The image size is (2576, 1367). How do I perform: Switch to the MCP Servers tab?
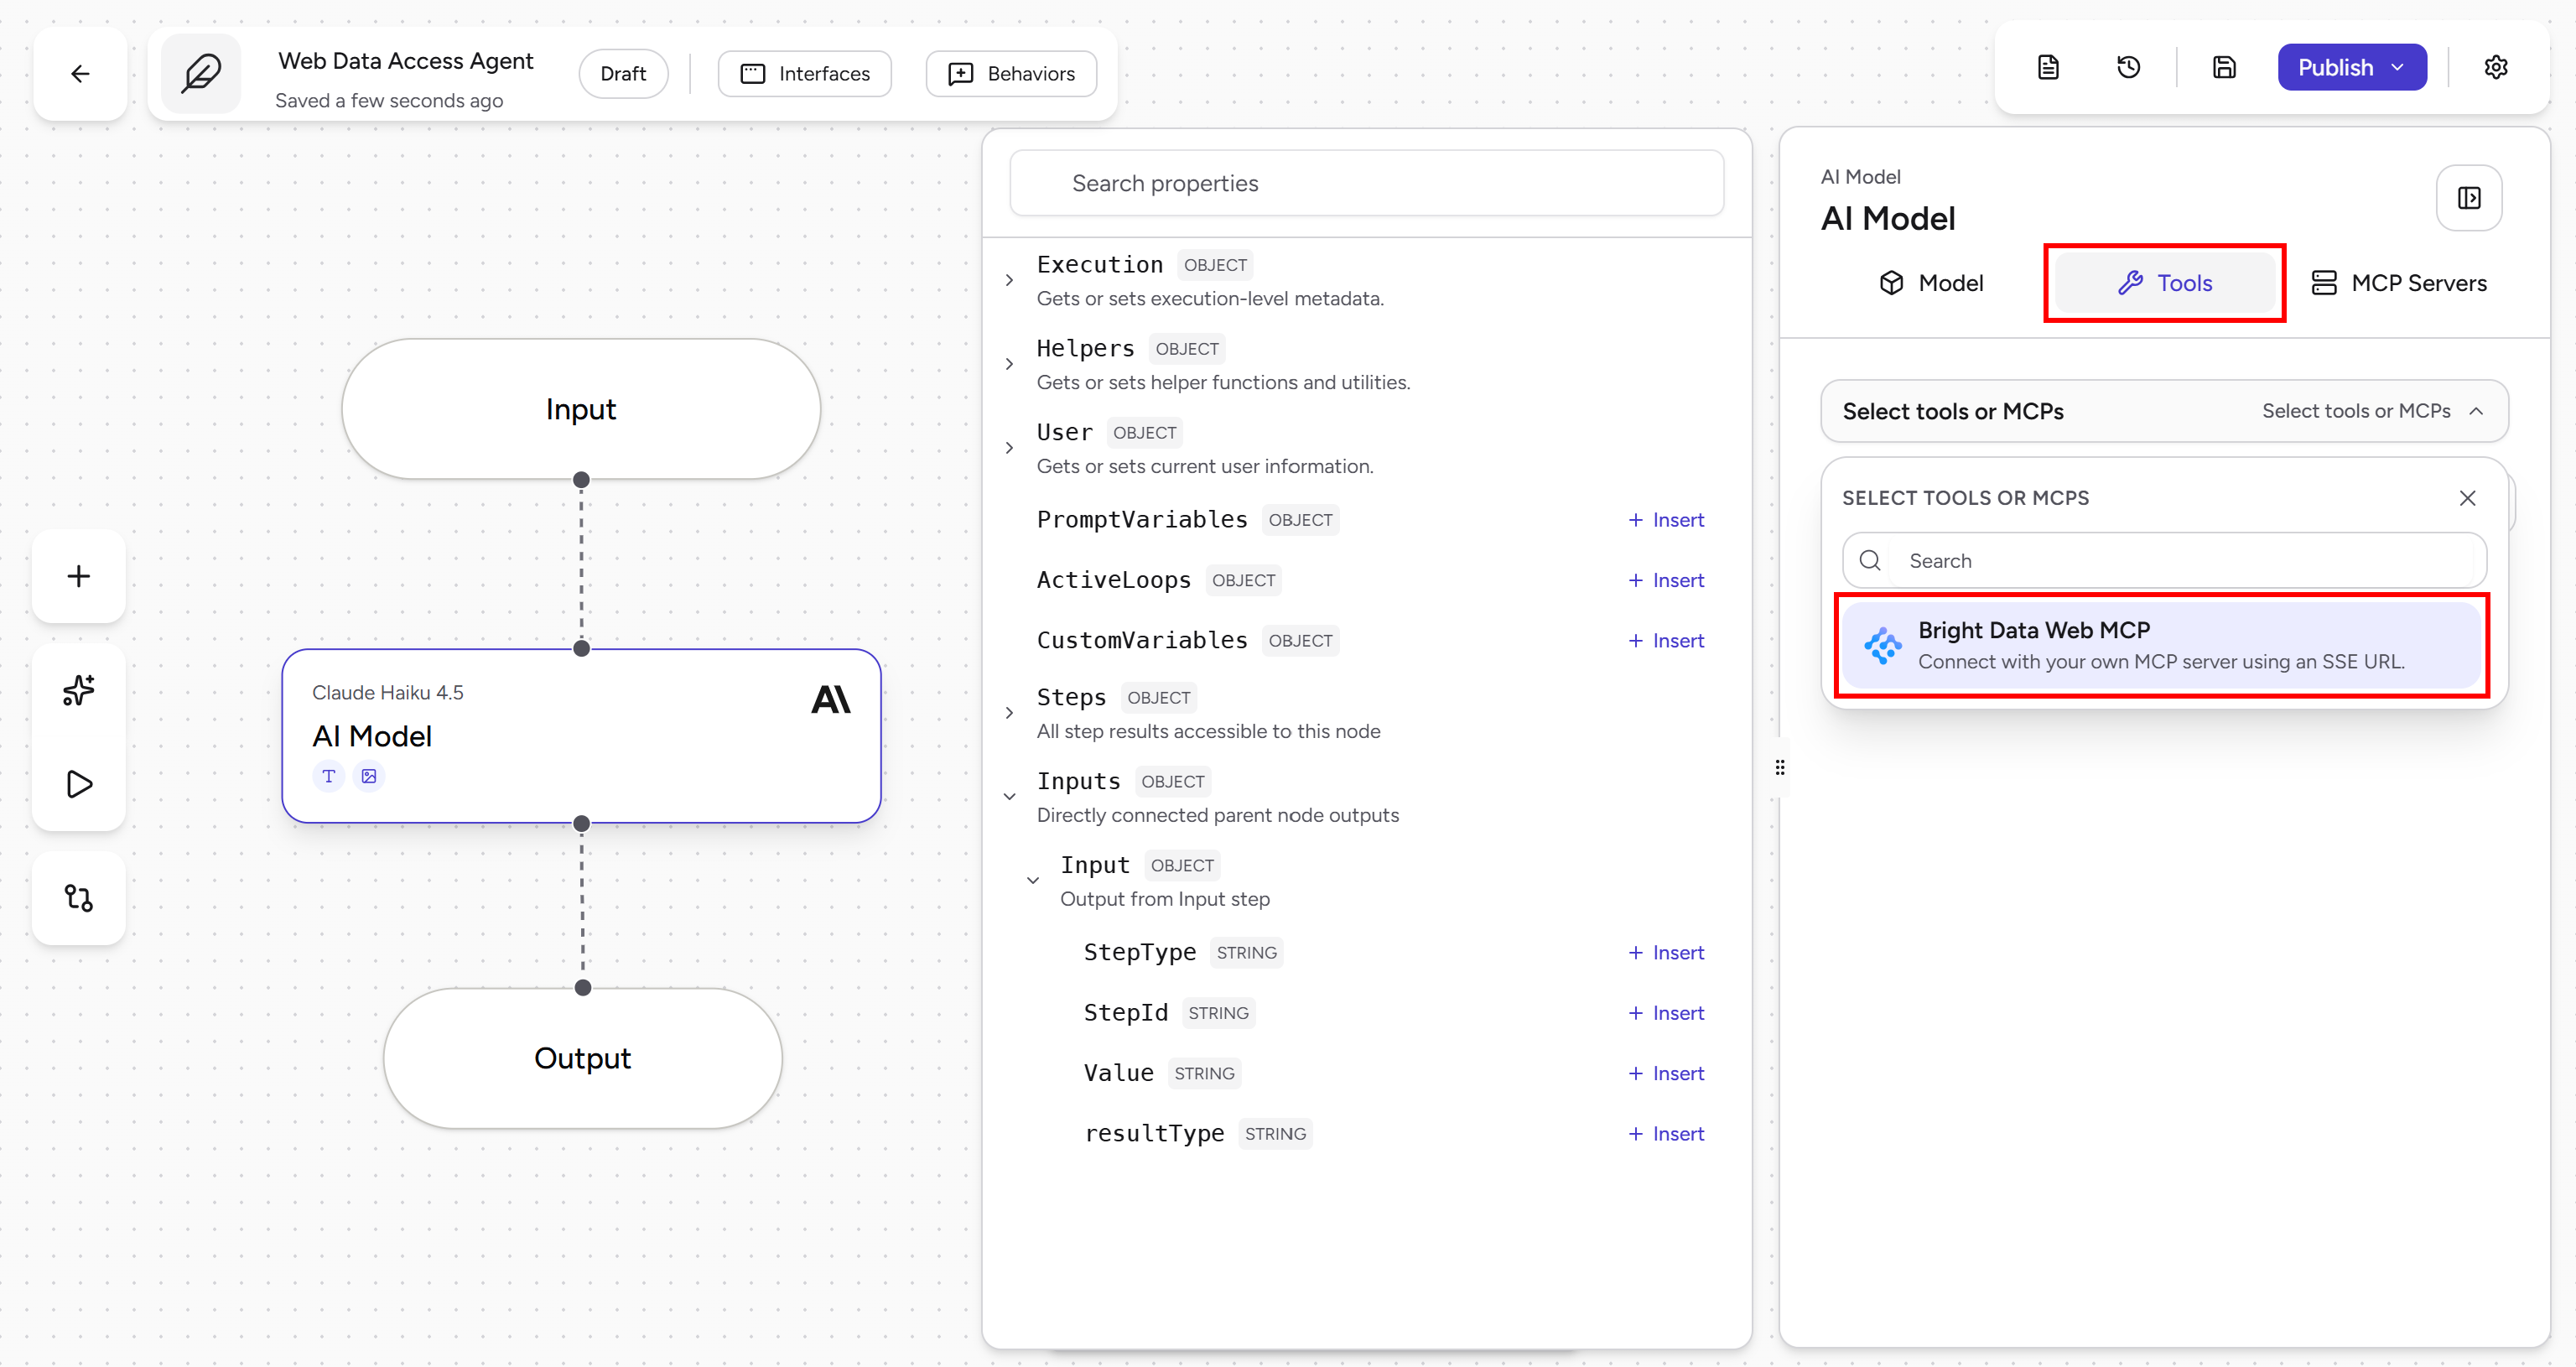coord(2398,283)
